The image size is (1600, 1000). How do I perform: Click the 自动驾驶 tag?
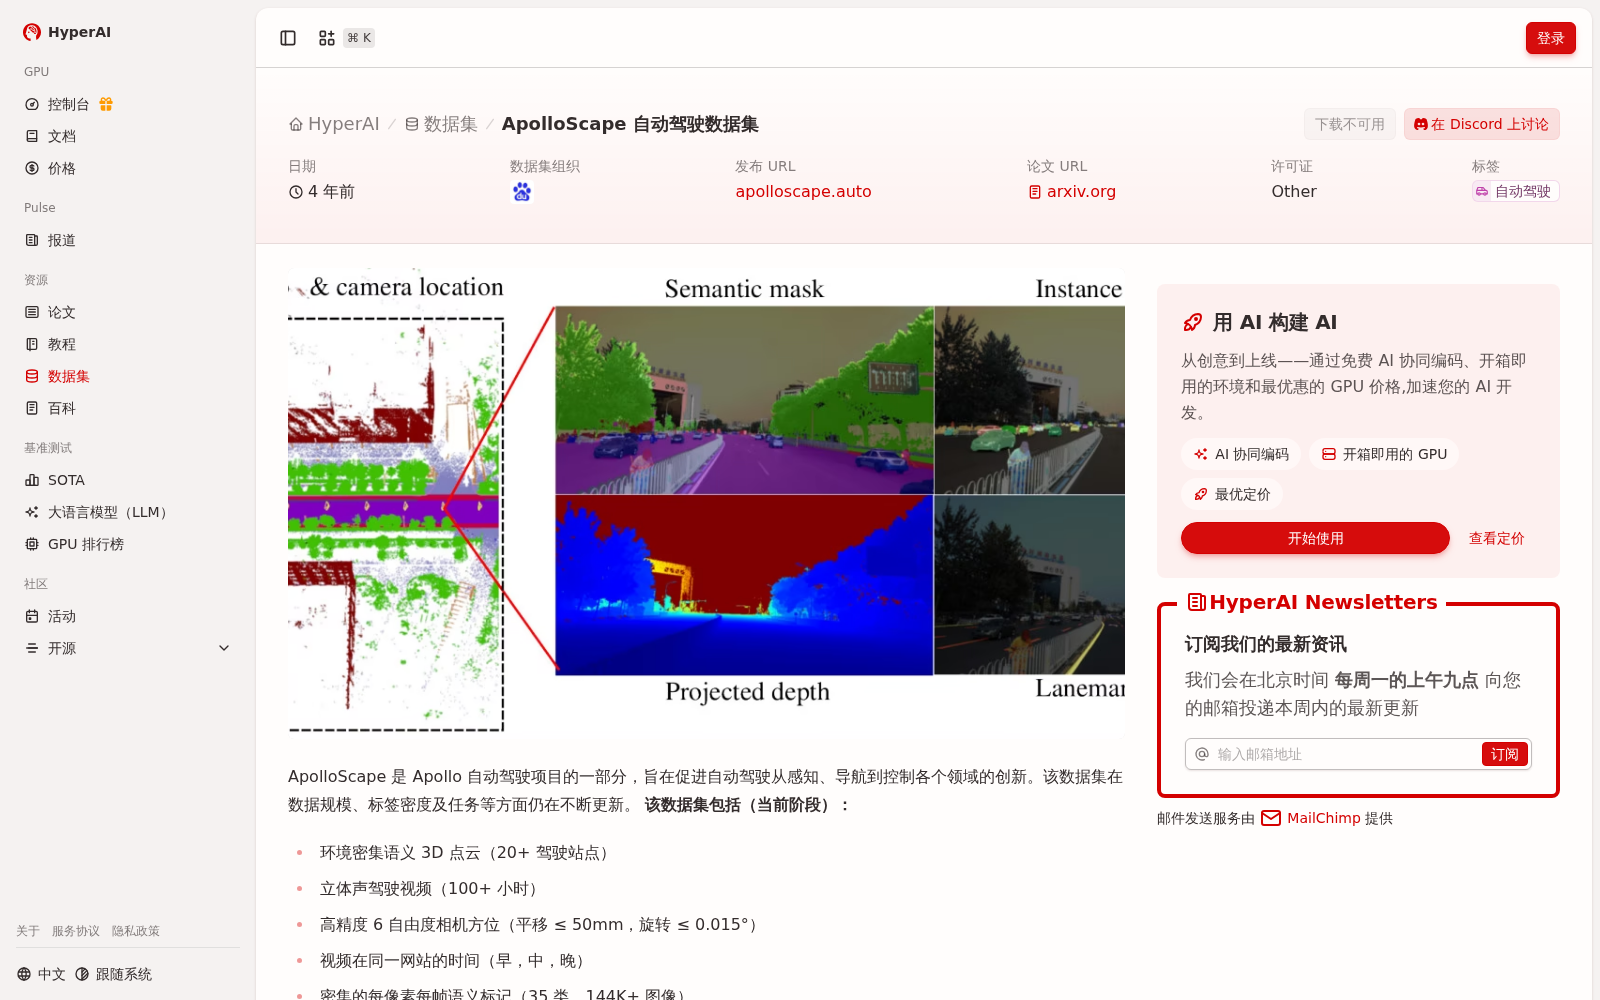pos(1515,191)
